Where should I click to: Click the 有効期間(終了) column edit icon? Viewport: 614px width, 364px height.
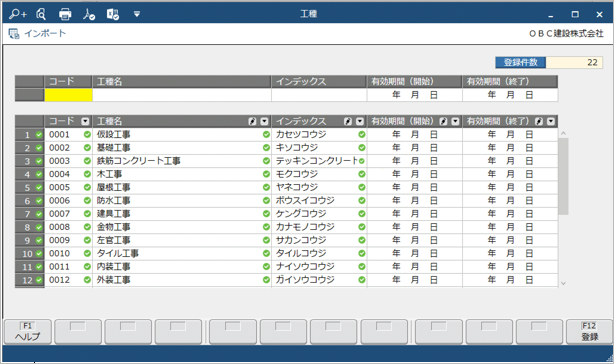pos(539,121)
